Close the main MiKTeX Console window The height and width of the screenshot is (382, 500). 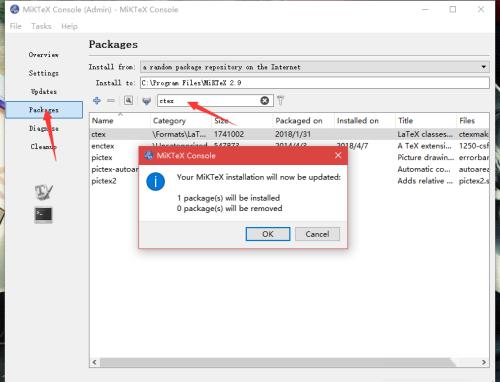point(481,9)
